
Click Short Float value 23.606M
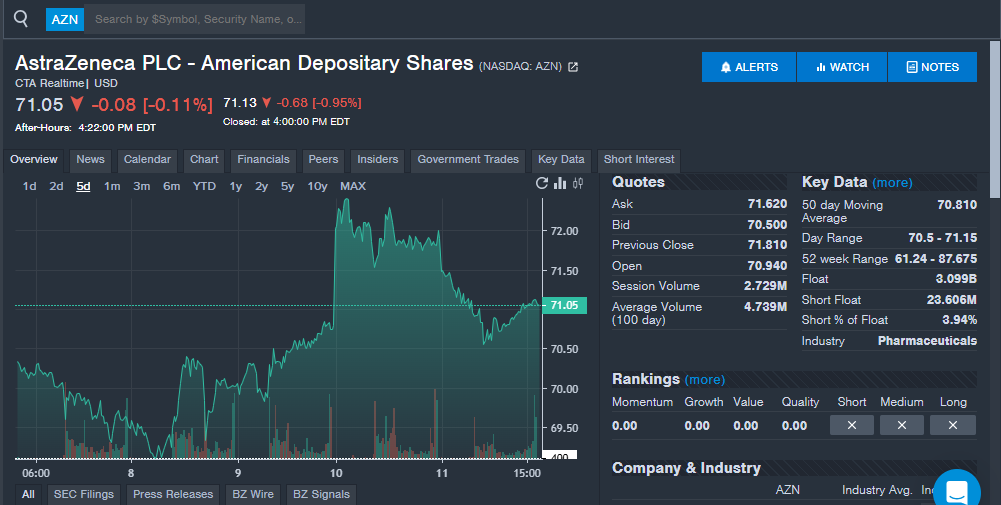(x=952, y=300)
